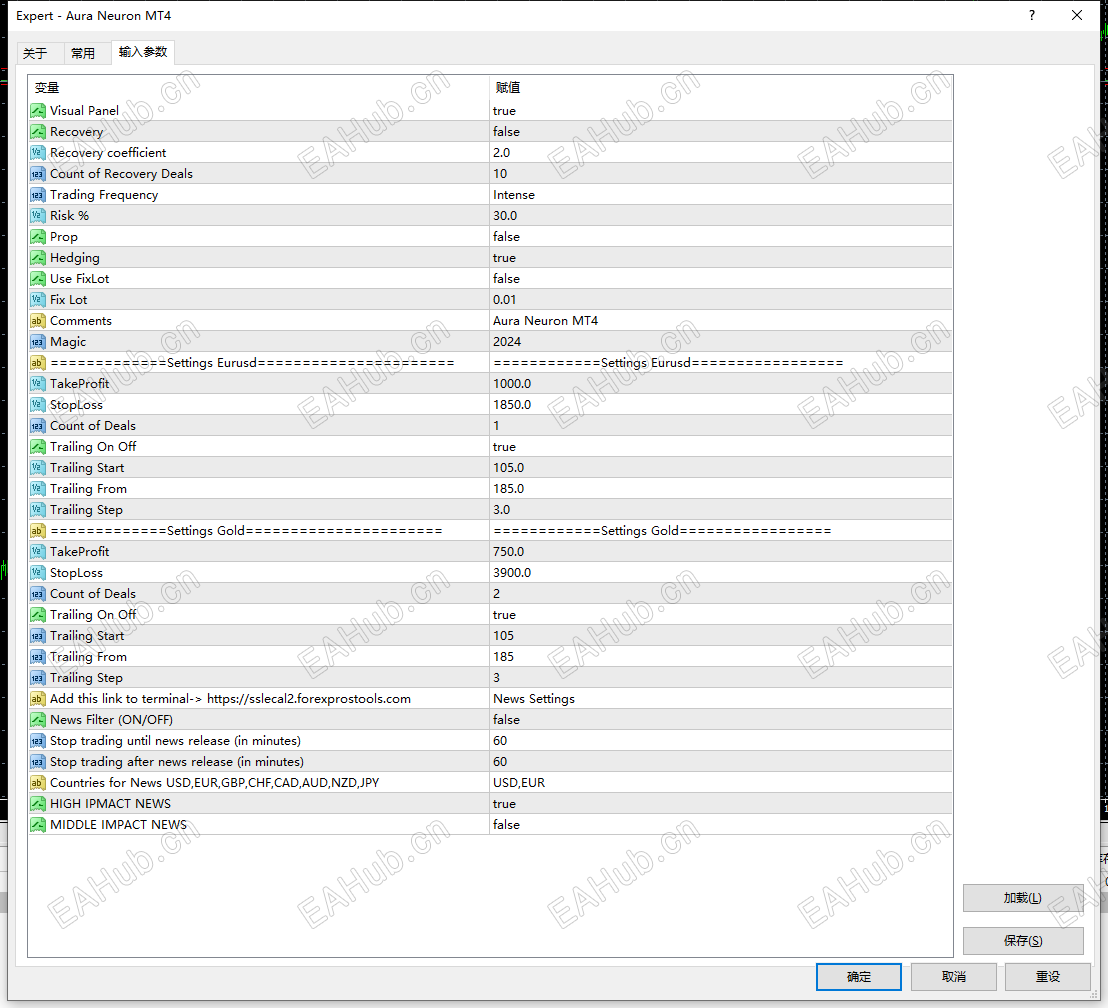The width and height of the screenshot is (1108, 1008).
Task: Toggle the Visual Panel value true
Action: (721, 111)
